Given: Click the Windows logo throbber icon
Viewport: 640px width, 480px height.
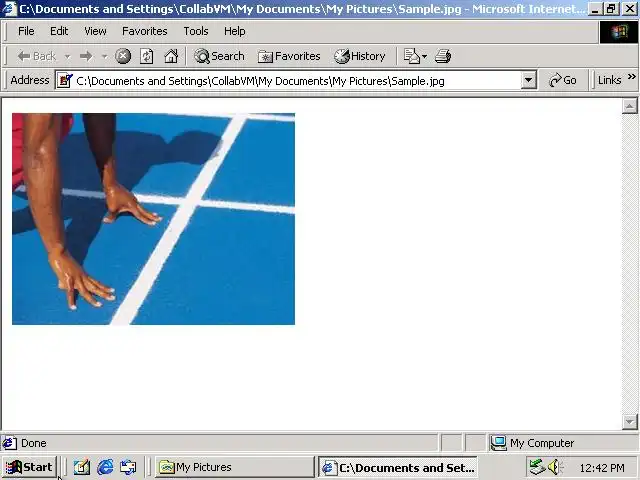Looking at the screenshot, I should pyautogui.click(x=619, y=31).
